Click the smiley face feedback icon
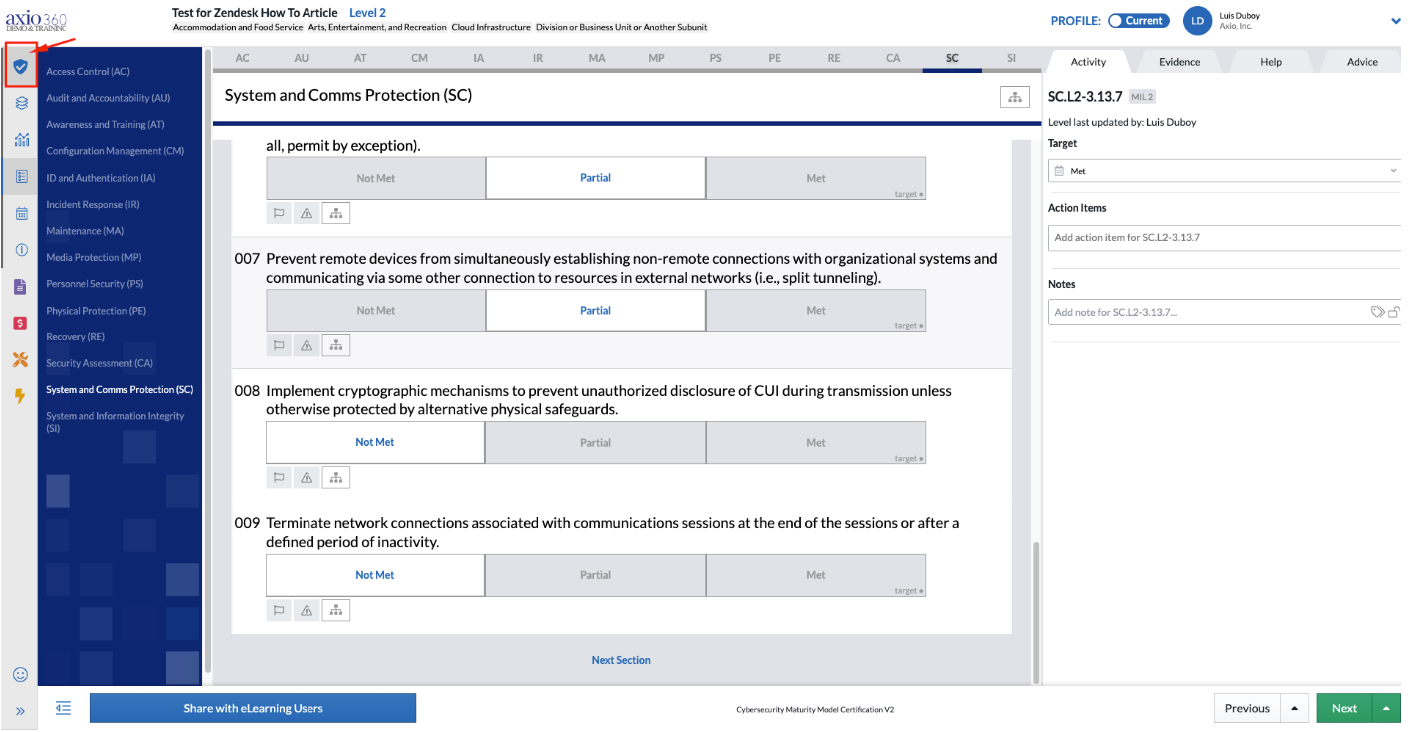This screenshot has width=1414, height=732. click(x=20, y=674)
